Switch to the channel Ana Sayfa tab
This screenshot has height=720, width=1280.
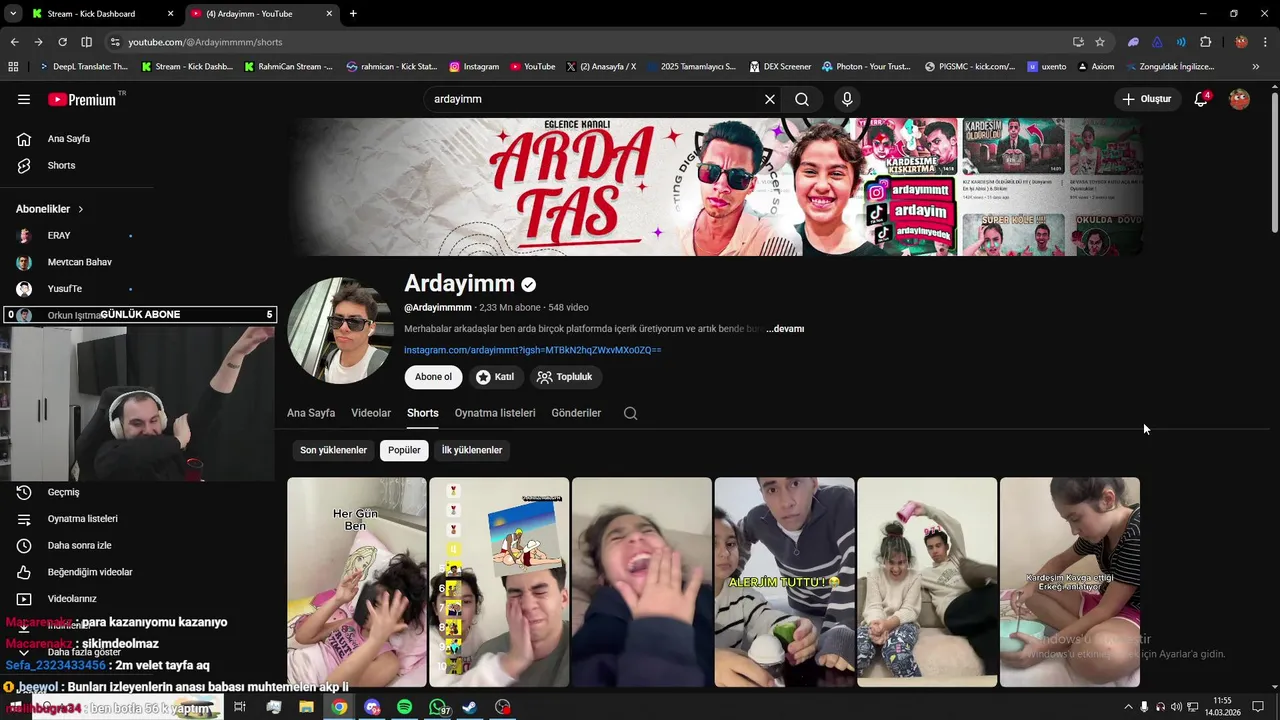[311, 413]
